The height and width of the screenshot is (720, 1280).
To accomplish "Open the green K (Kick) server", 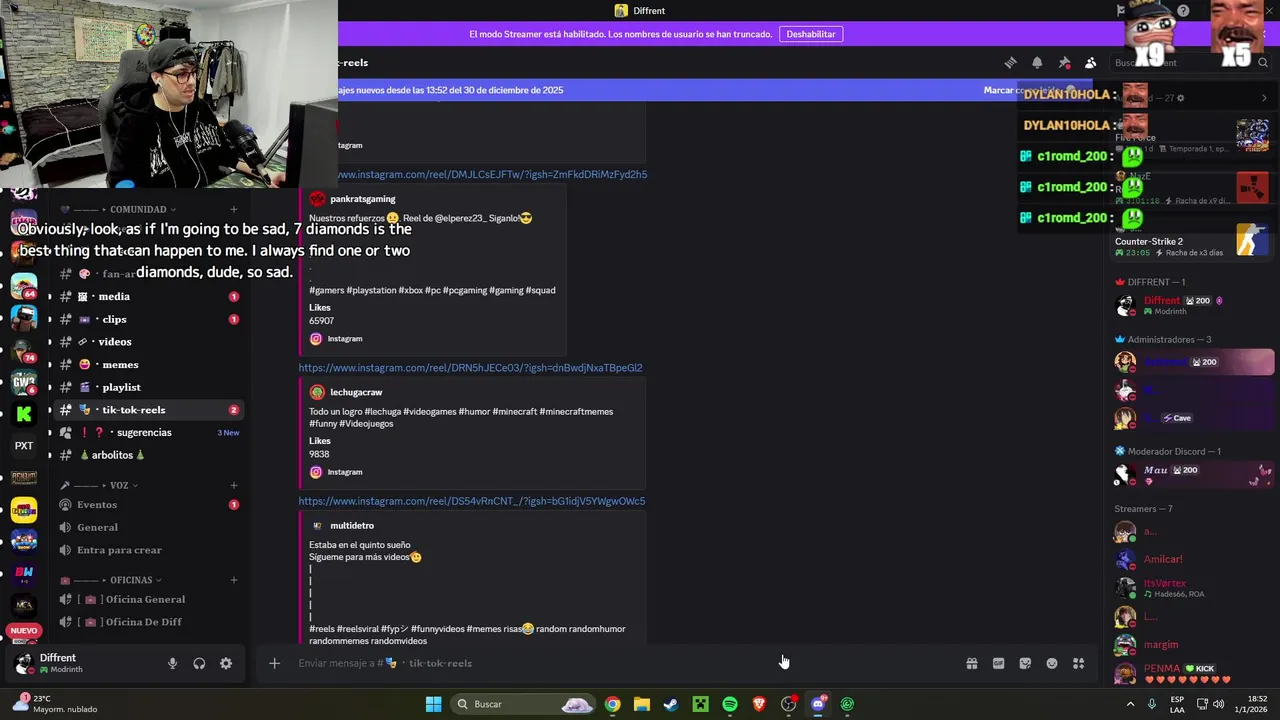I will click(x=24, y=413).
